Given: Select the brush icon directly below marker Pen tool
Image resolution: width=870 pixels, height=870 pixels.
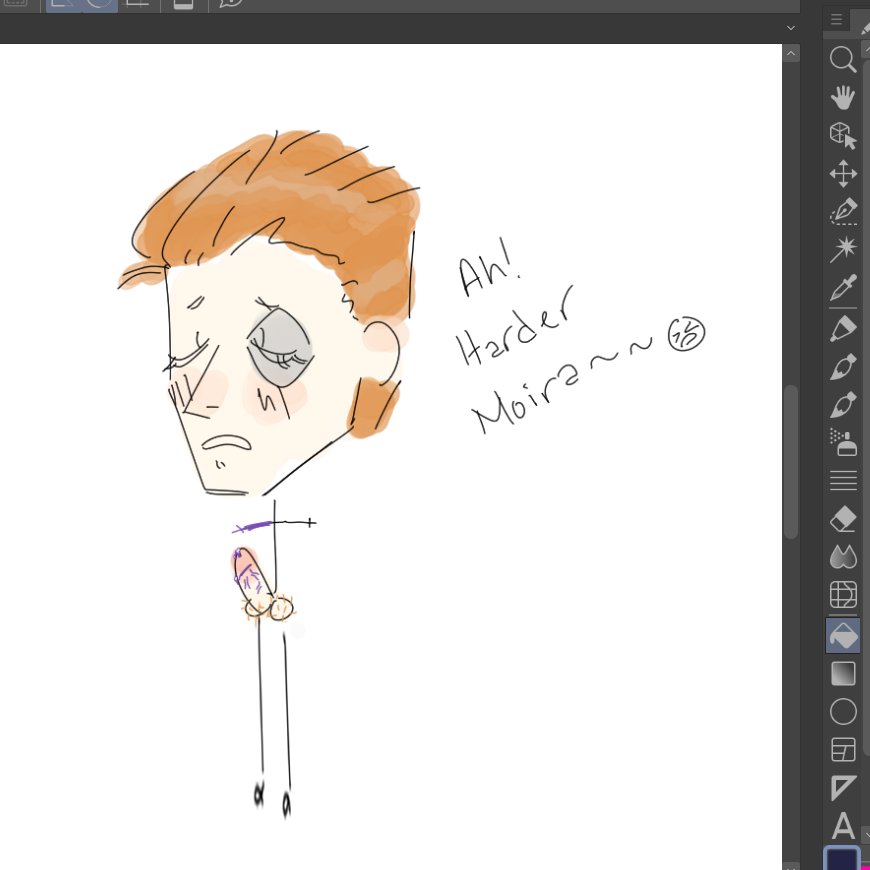Looking at the screenshot, I should 843,367.
